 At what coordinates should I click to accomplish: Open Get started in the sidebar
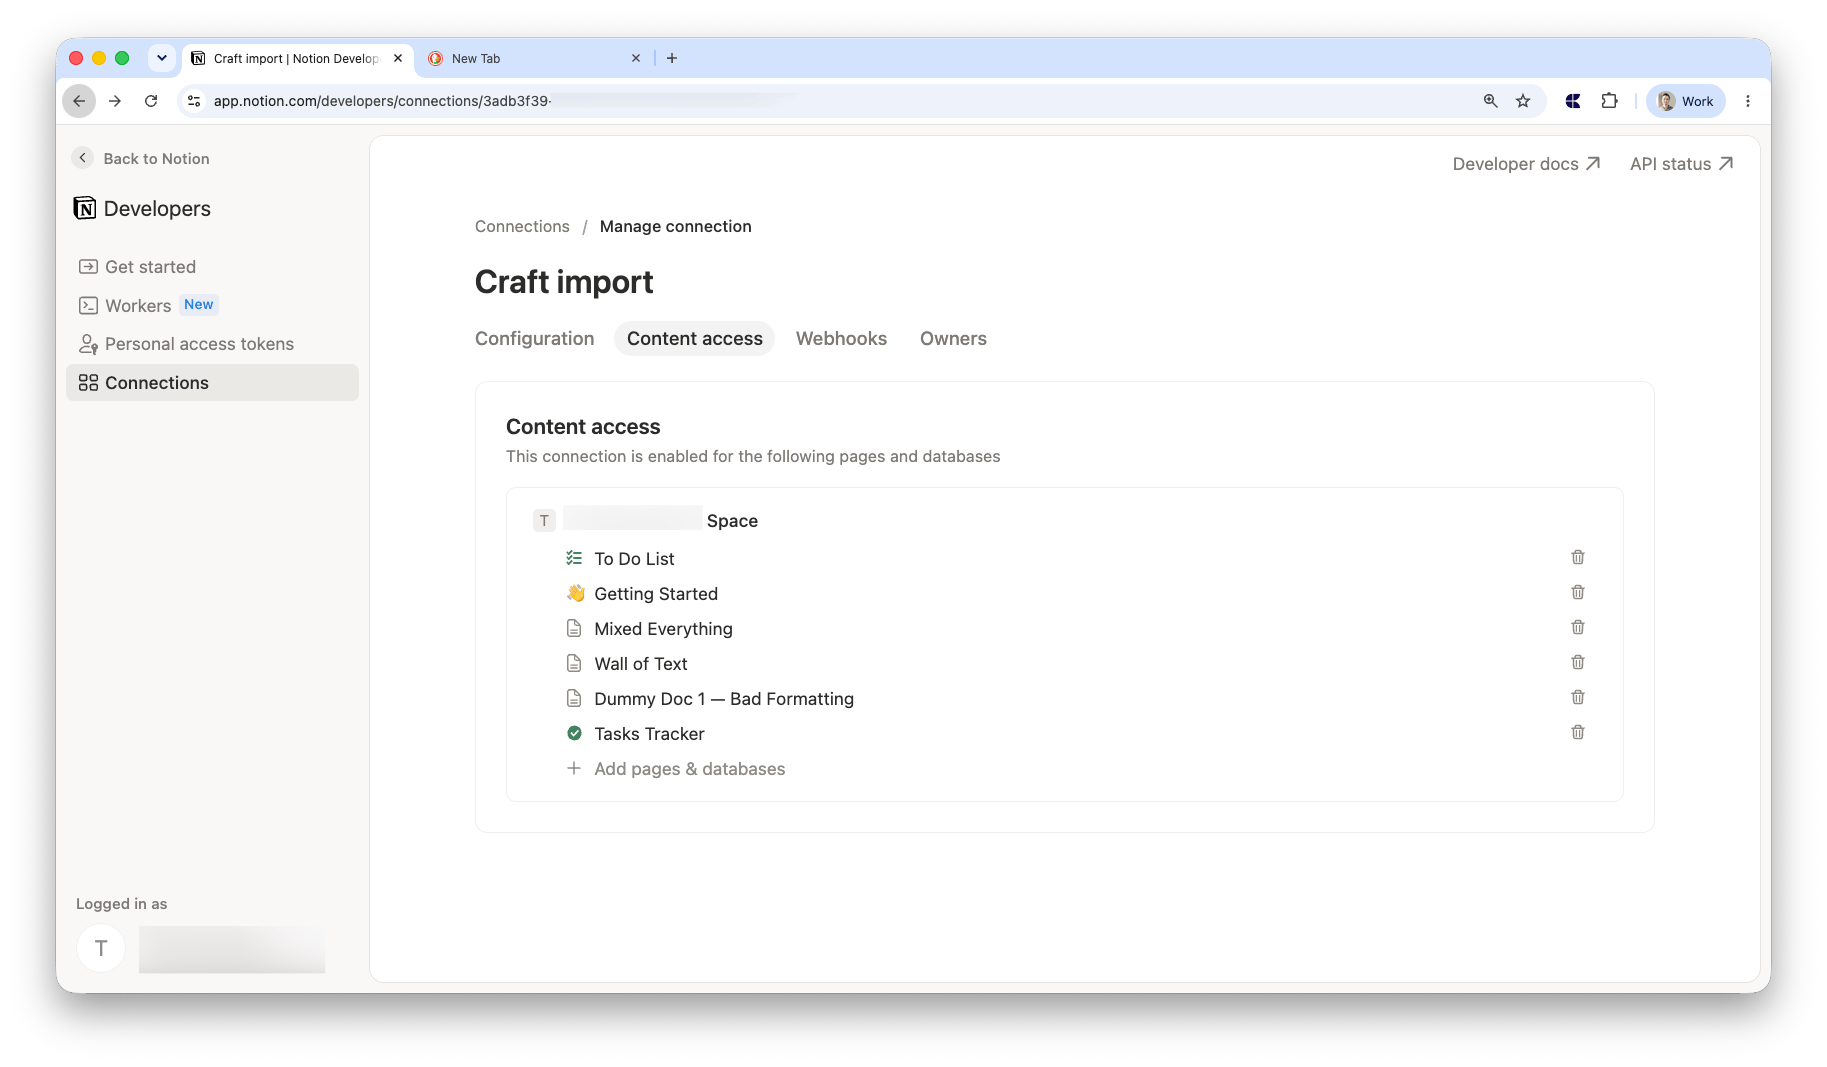click(x=212, y=267)
